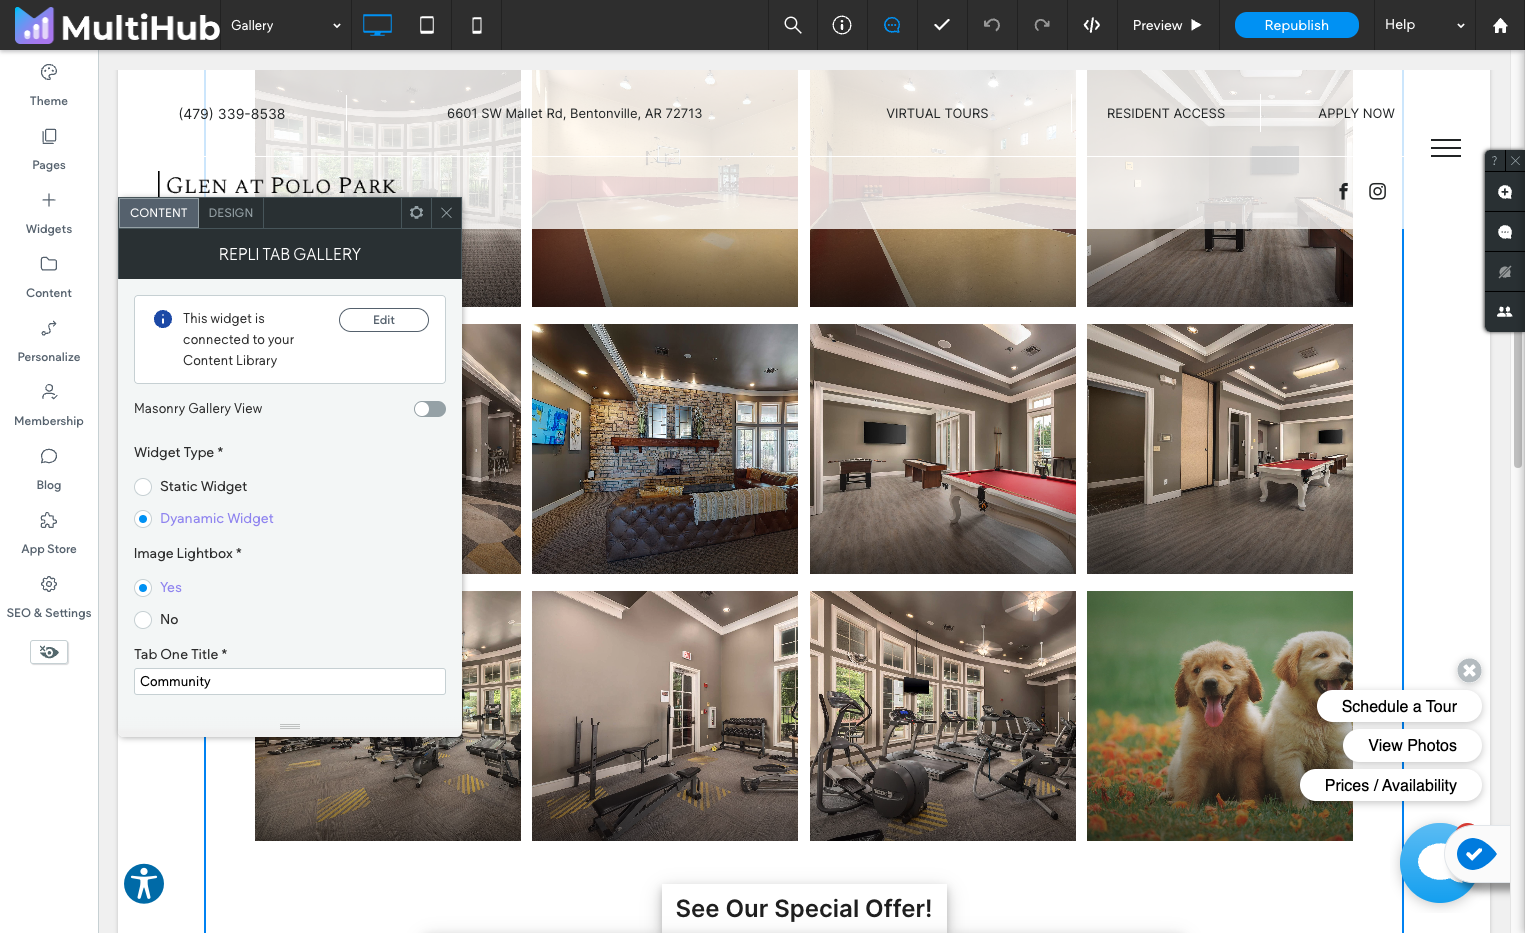Choose No for Image Lightbox
Viewport: 1525px width, 933px height.
(143, 620)
